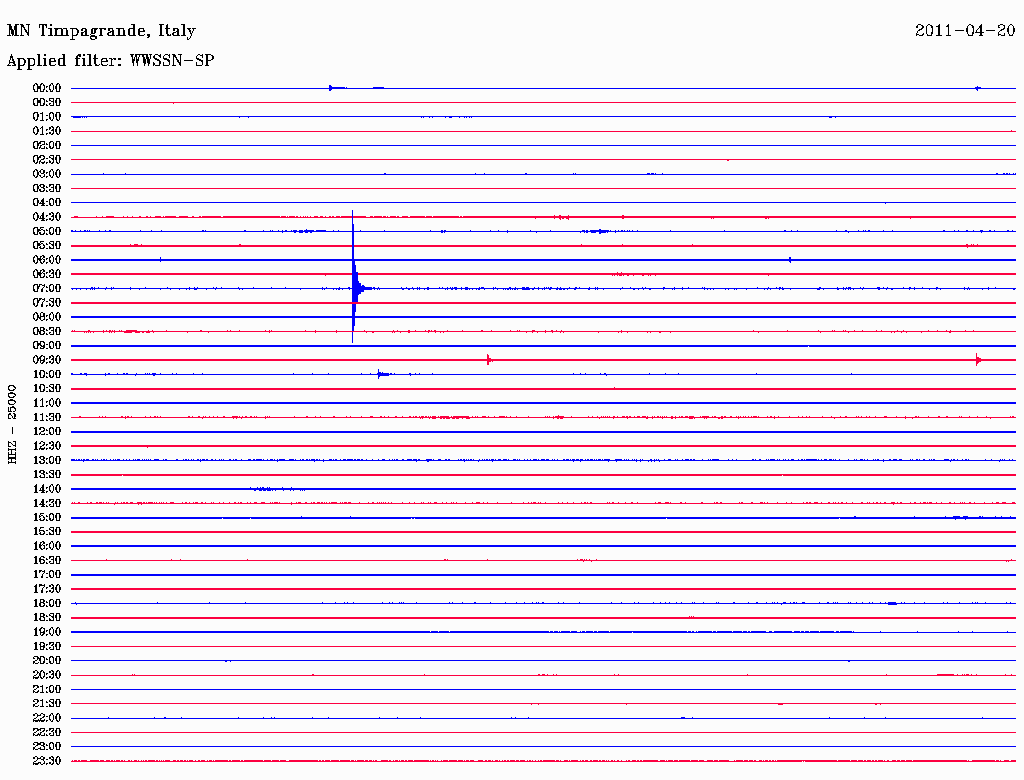This screenshot has width=1024, height=780.
Task: Select the 15:30 time label
Action: 47,532
